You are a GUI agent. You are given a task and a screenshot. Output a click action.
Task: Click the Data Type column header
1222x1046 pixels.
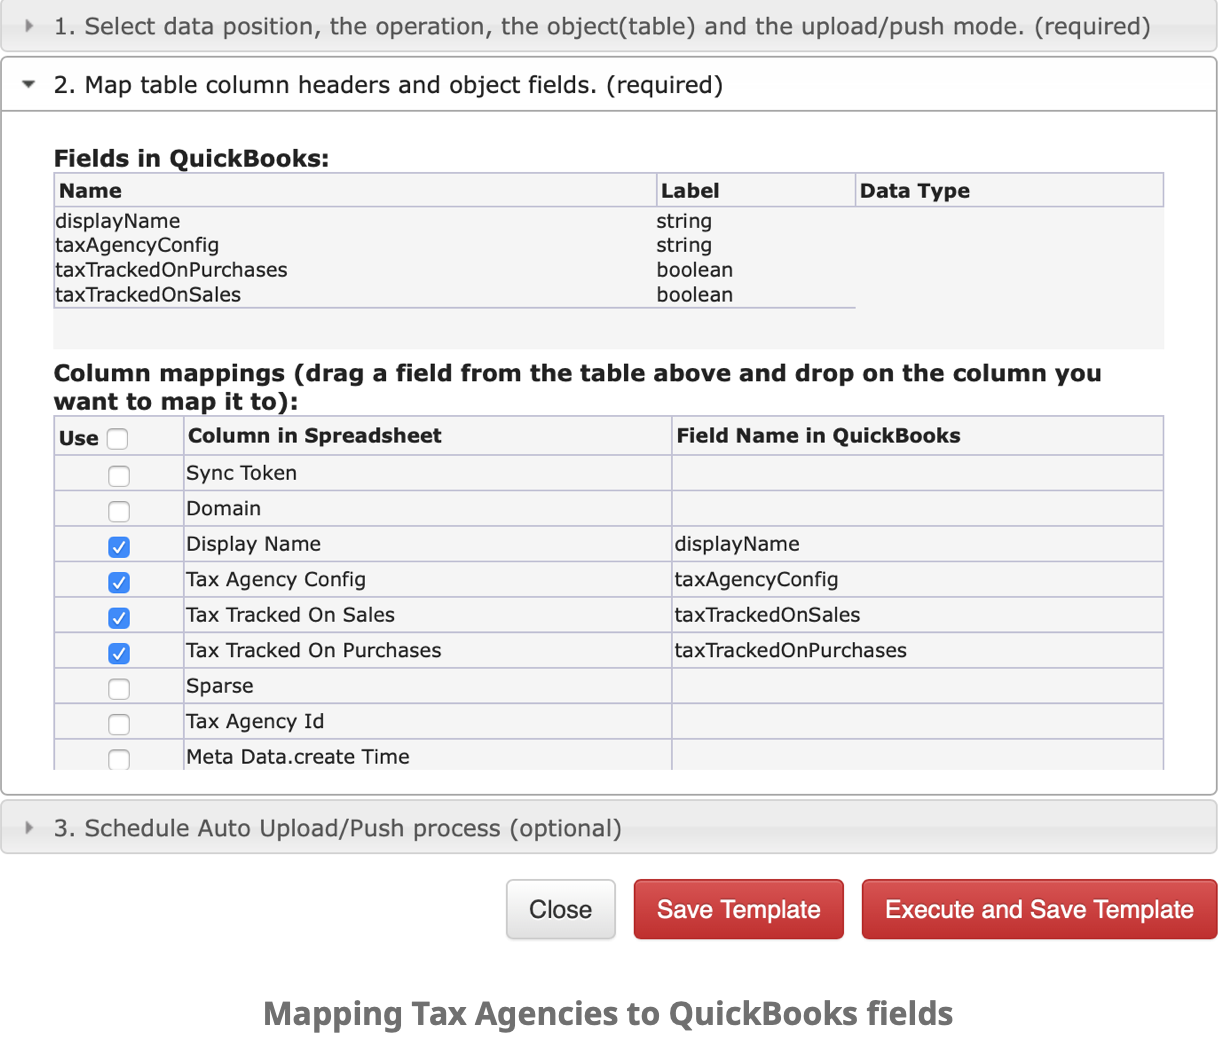click(x=1010, y=190)
